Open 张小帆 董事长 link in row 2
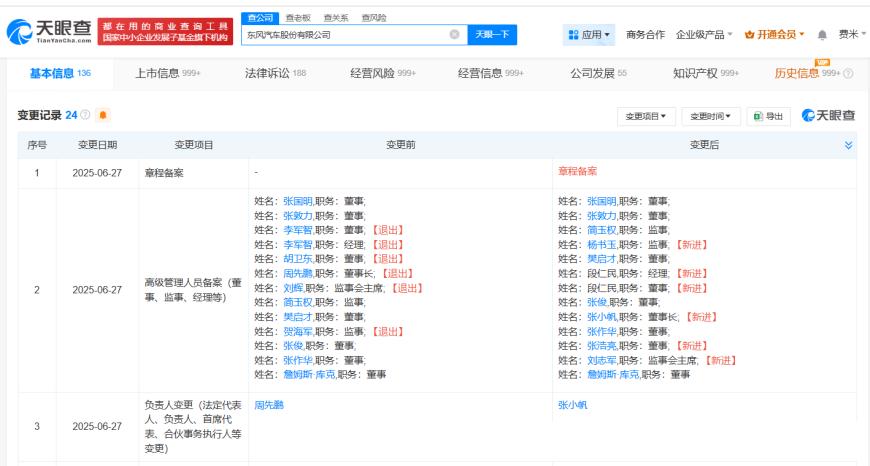This screenshot has height=466, width=870. (601, 317)
